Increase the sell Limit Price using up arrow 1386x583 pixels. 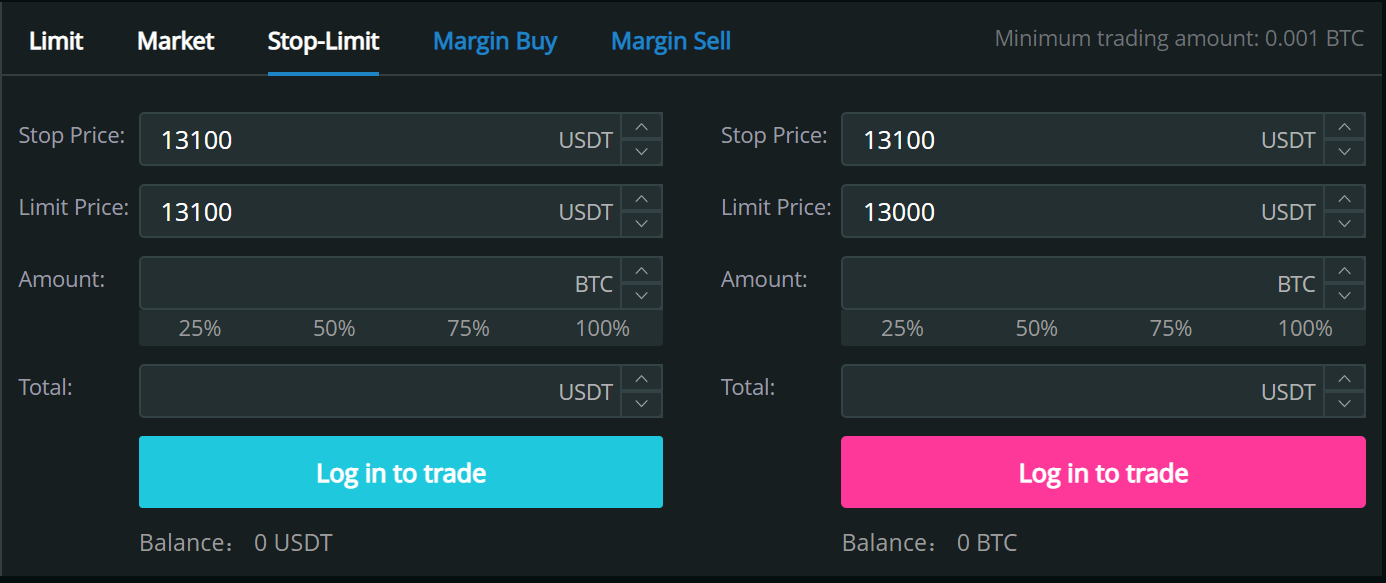click(1344, 199)
